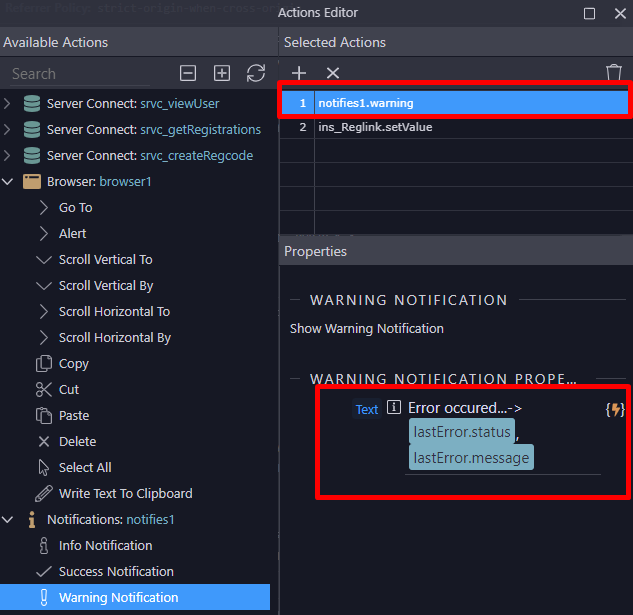Click the Properties panel header
This screenshot has width=633, height=615.
315,252
